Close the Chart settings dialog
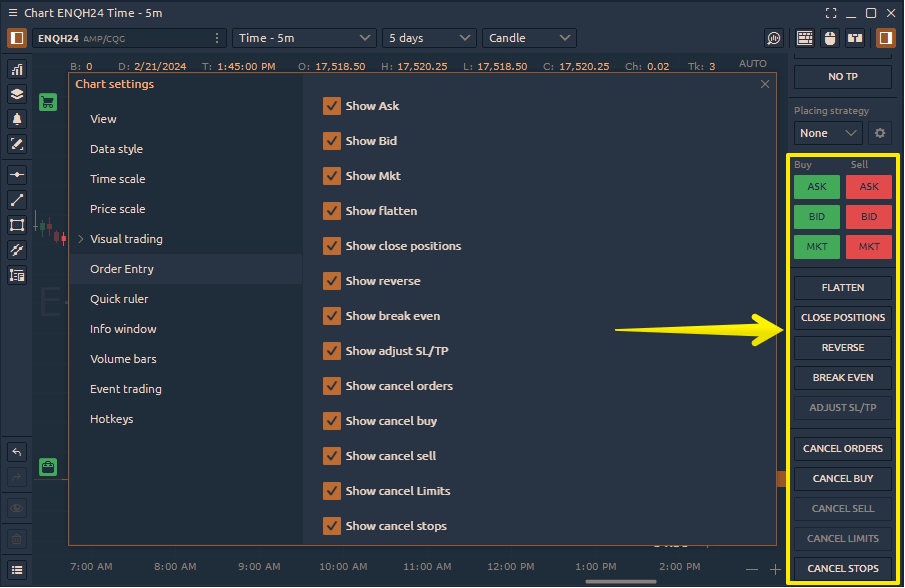Screen dimensions: 905x588 pos(765,85)
